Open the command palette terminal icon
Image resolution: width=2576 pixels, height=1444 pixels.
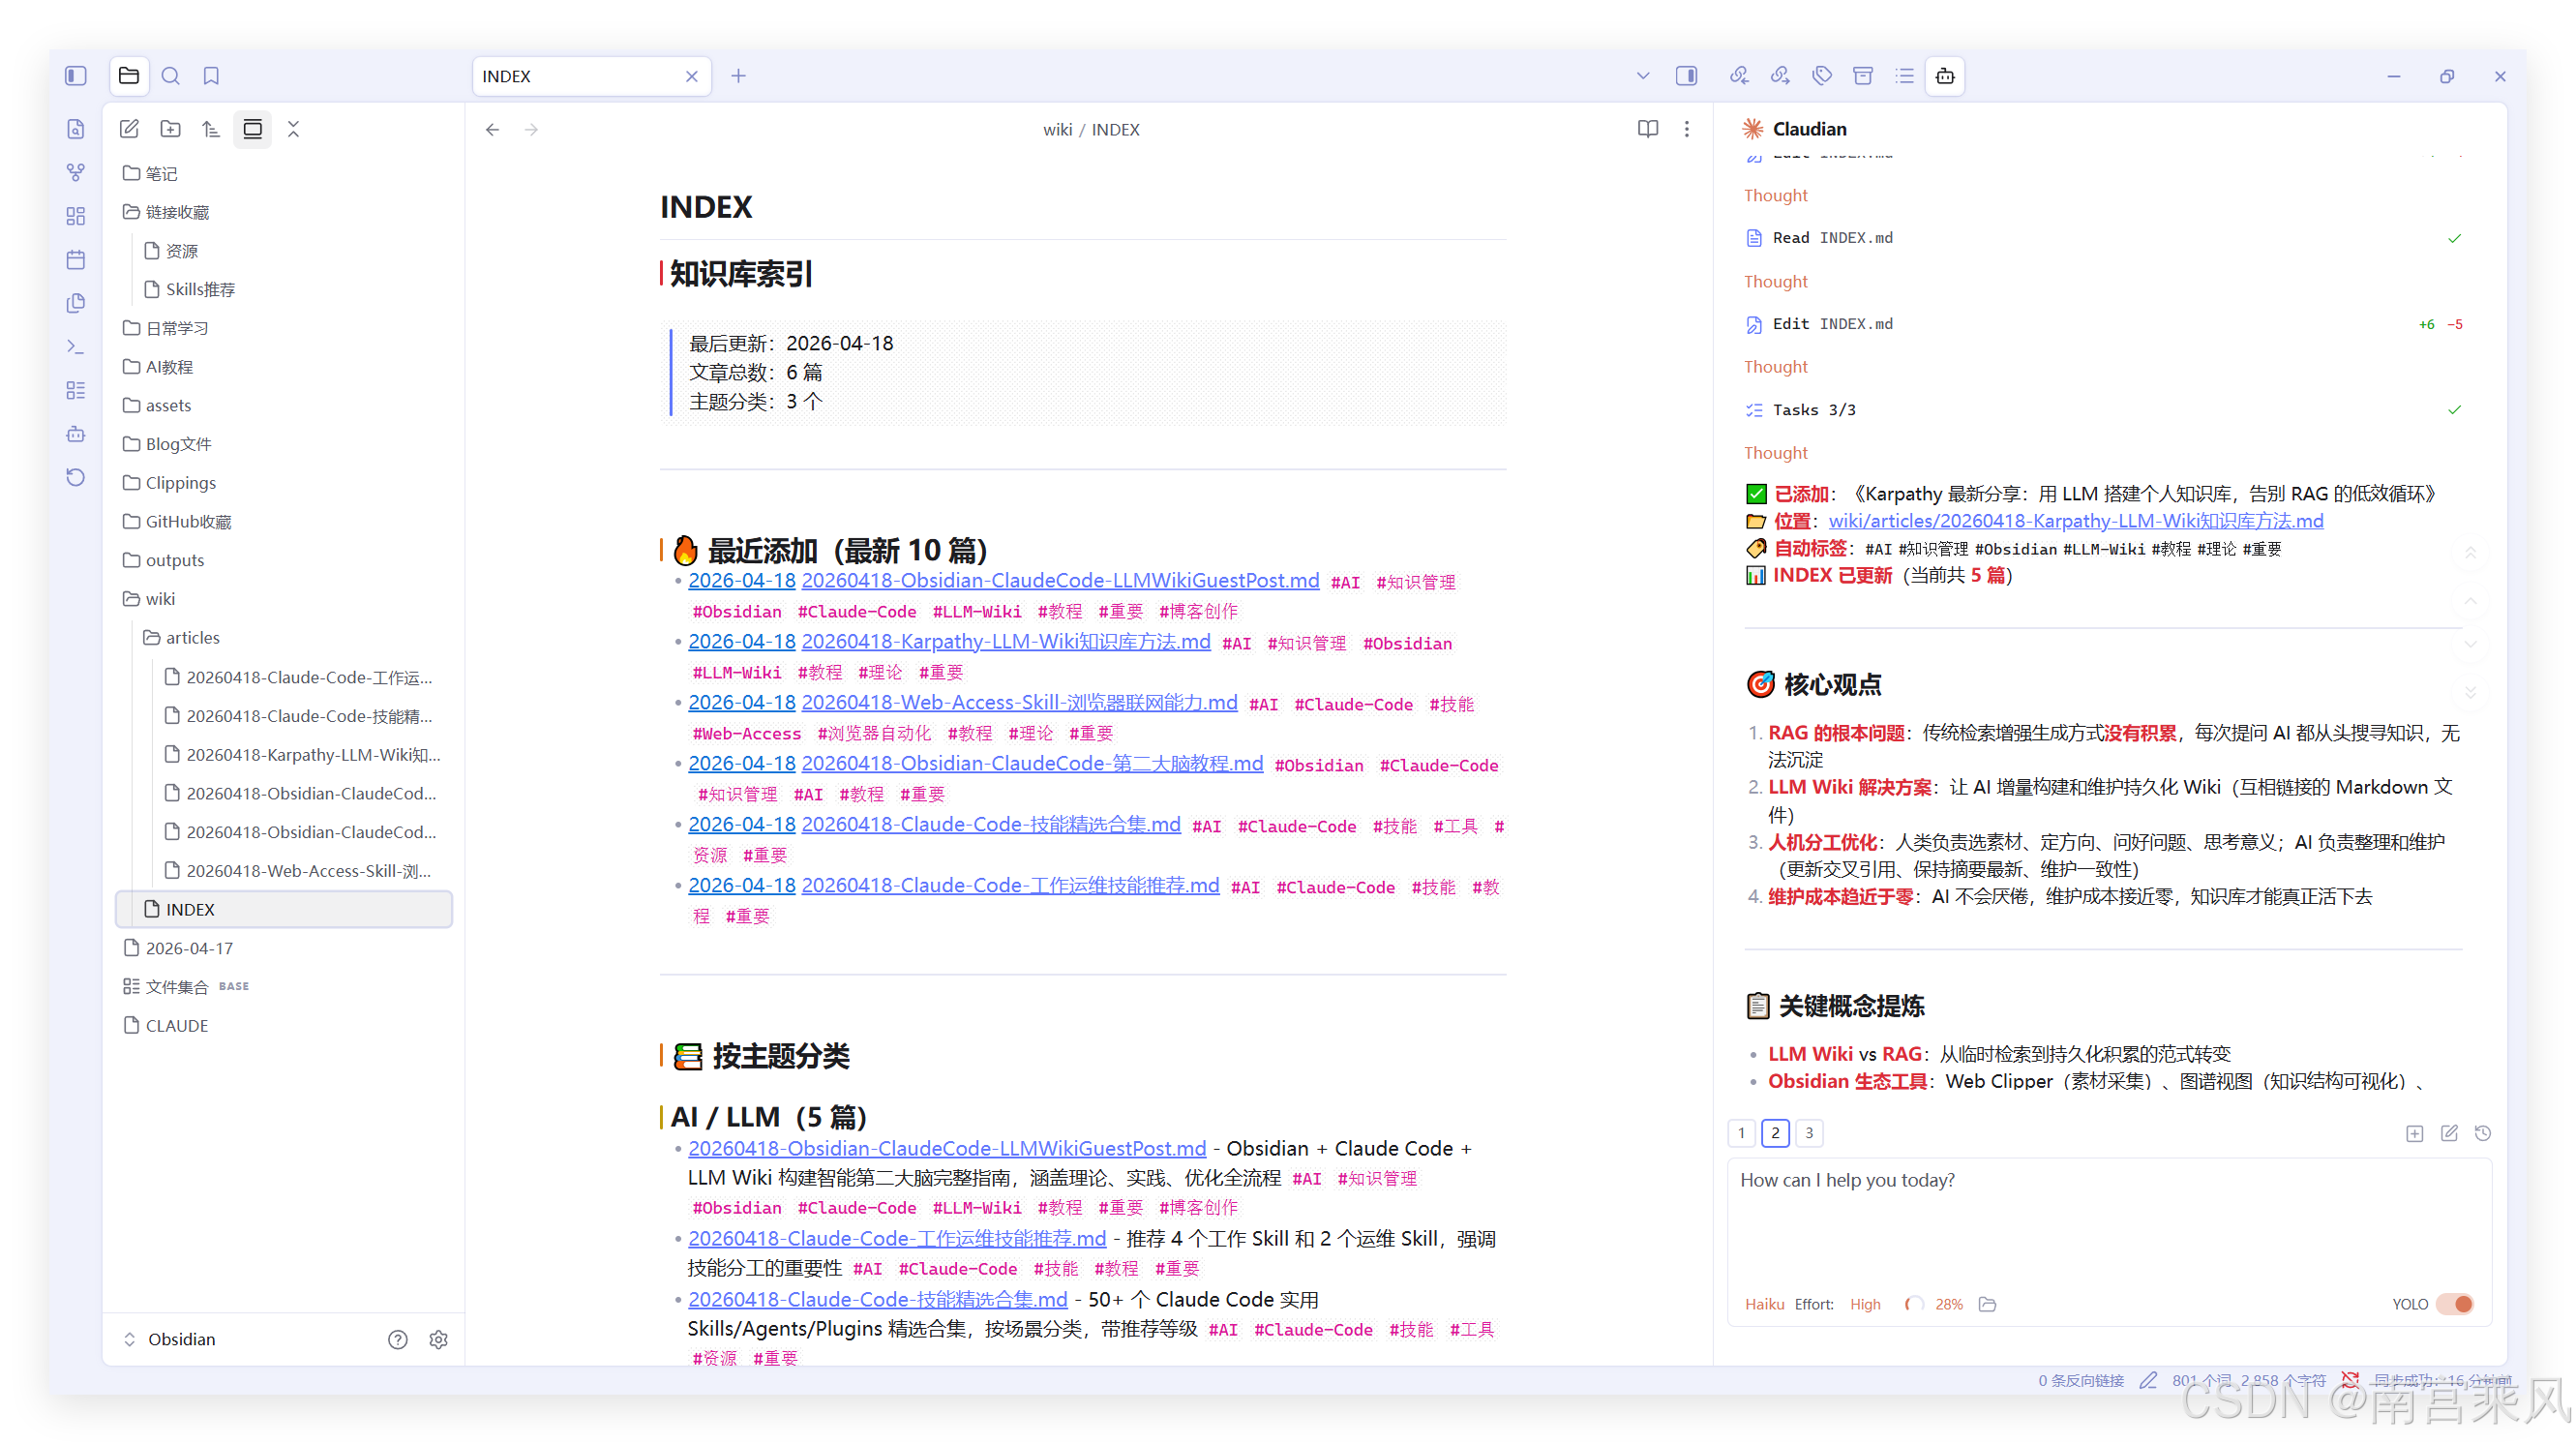pyautogui.click(x=76, y=347)
